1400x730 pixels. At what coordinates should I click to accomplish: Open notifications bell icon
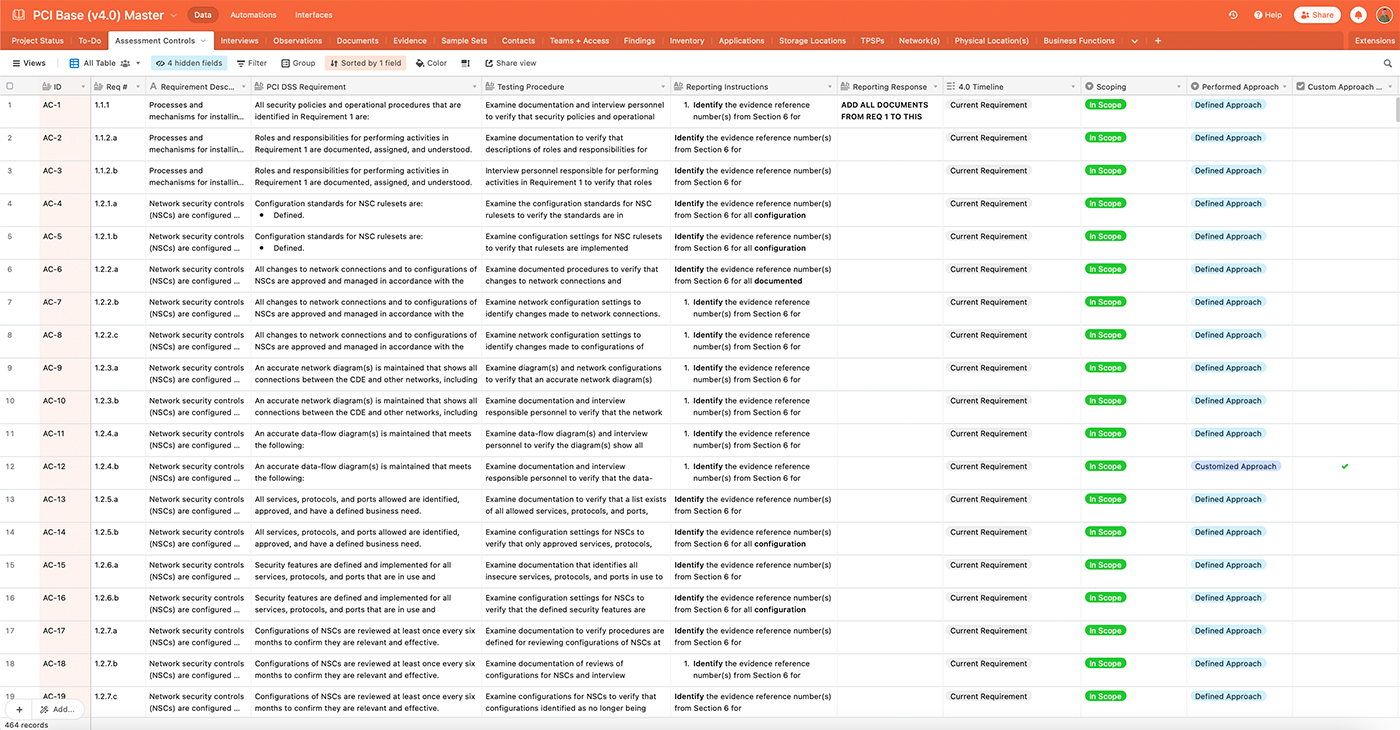point(1358,15)
